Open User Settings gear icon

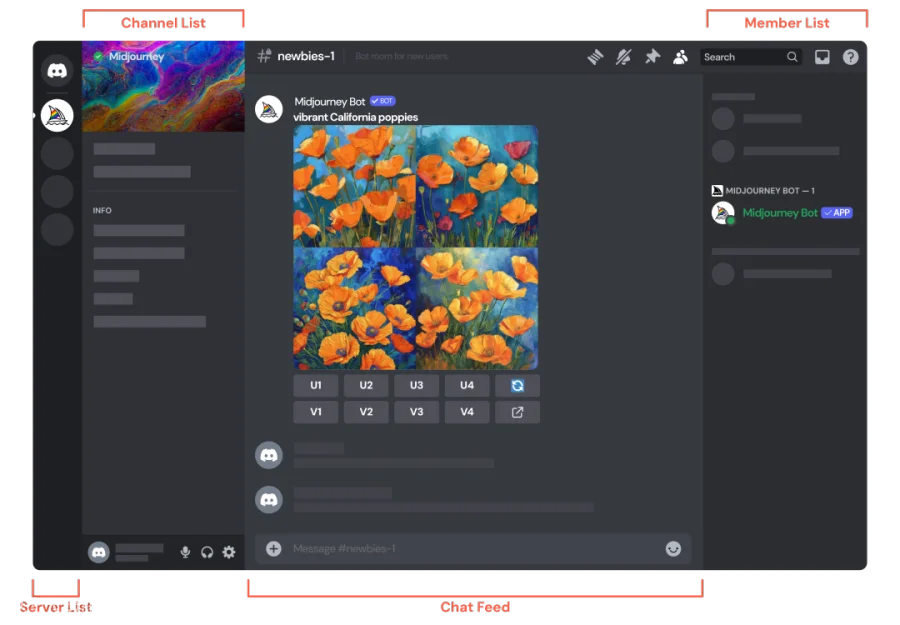click(229, 552)
